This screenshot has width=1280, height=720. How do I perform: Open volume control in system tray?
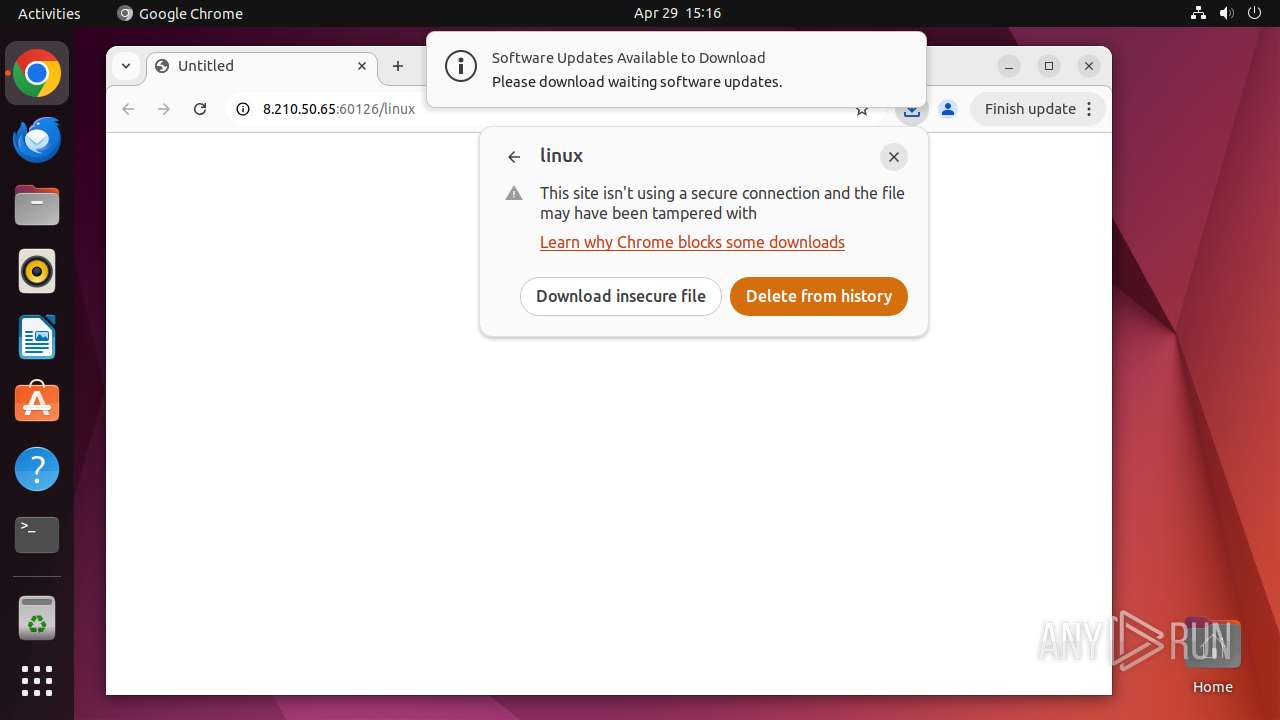tap(1226, 13)
